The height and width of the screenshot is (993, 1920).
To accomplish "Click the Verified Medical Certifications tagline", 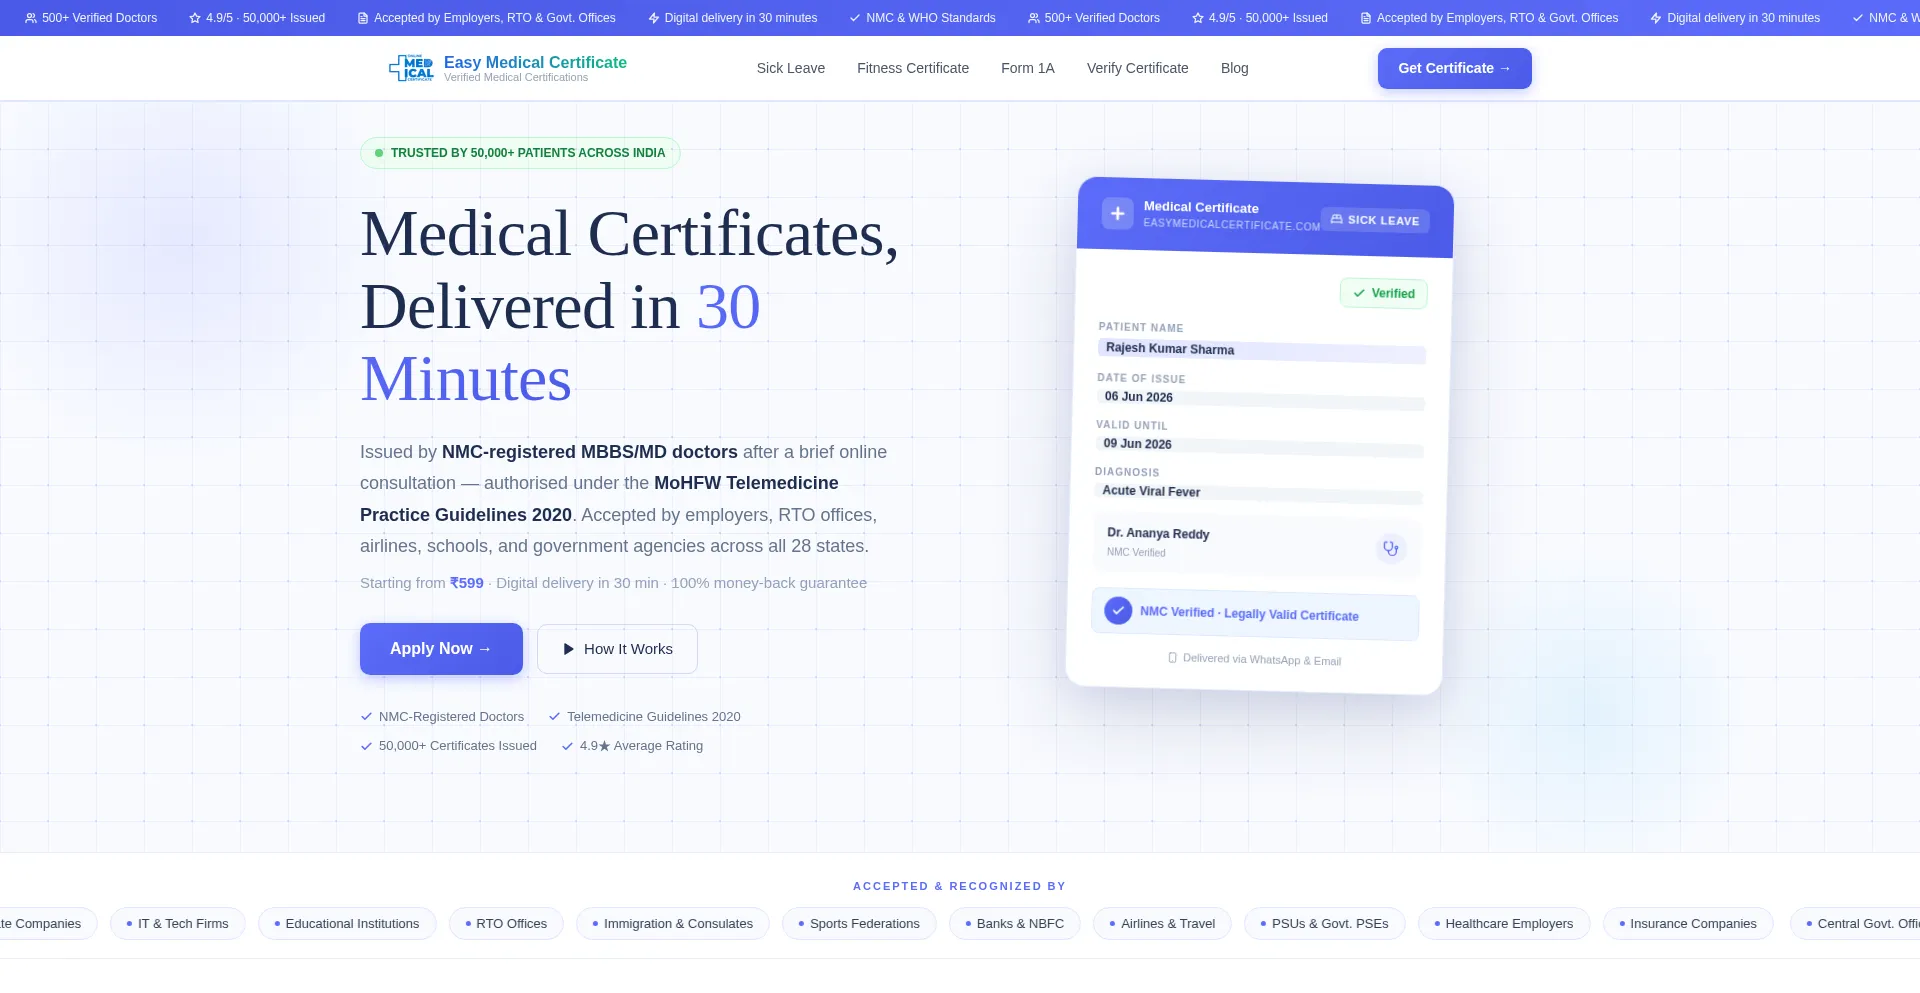I will click(x=516, y=77).
